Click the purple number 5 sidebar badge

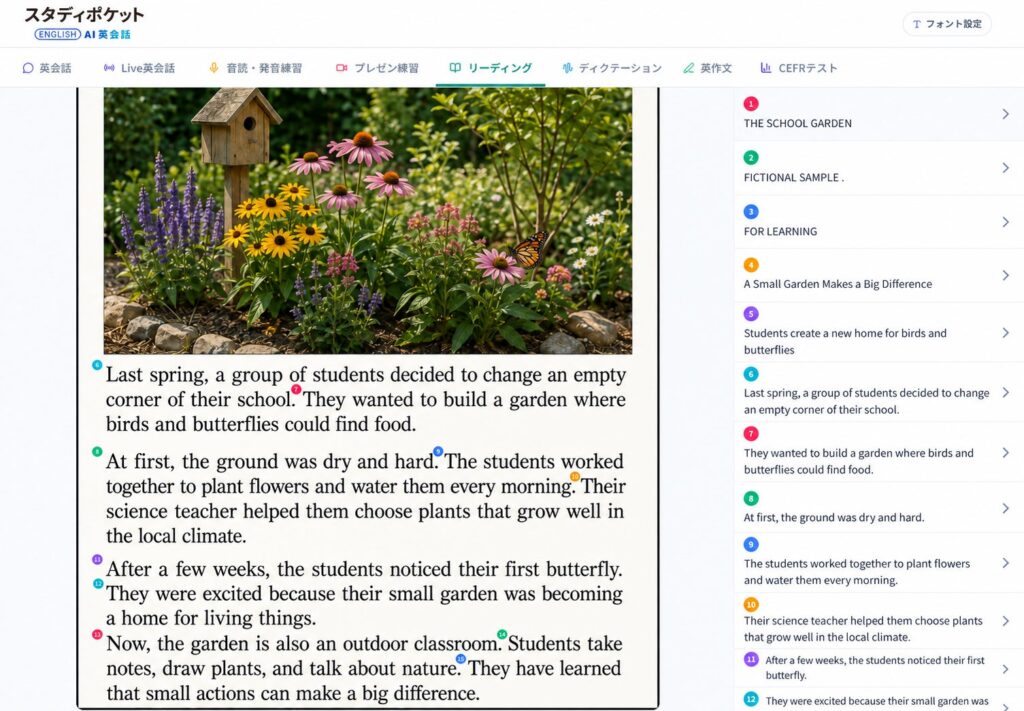pos(751,314)
